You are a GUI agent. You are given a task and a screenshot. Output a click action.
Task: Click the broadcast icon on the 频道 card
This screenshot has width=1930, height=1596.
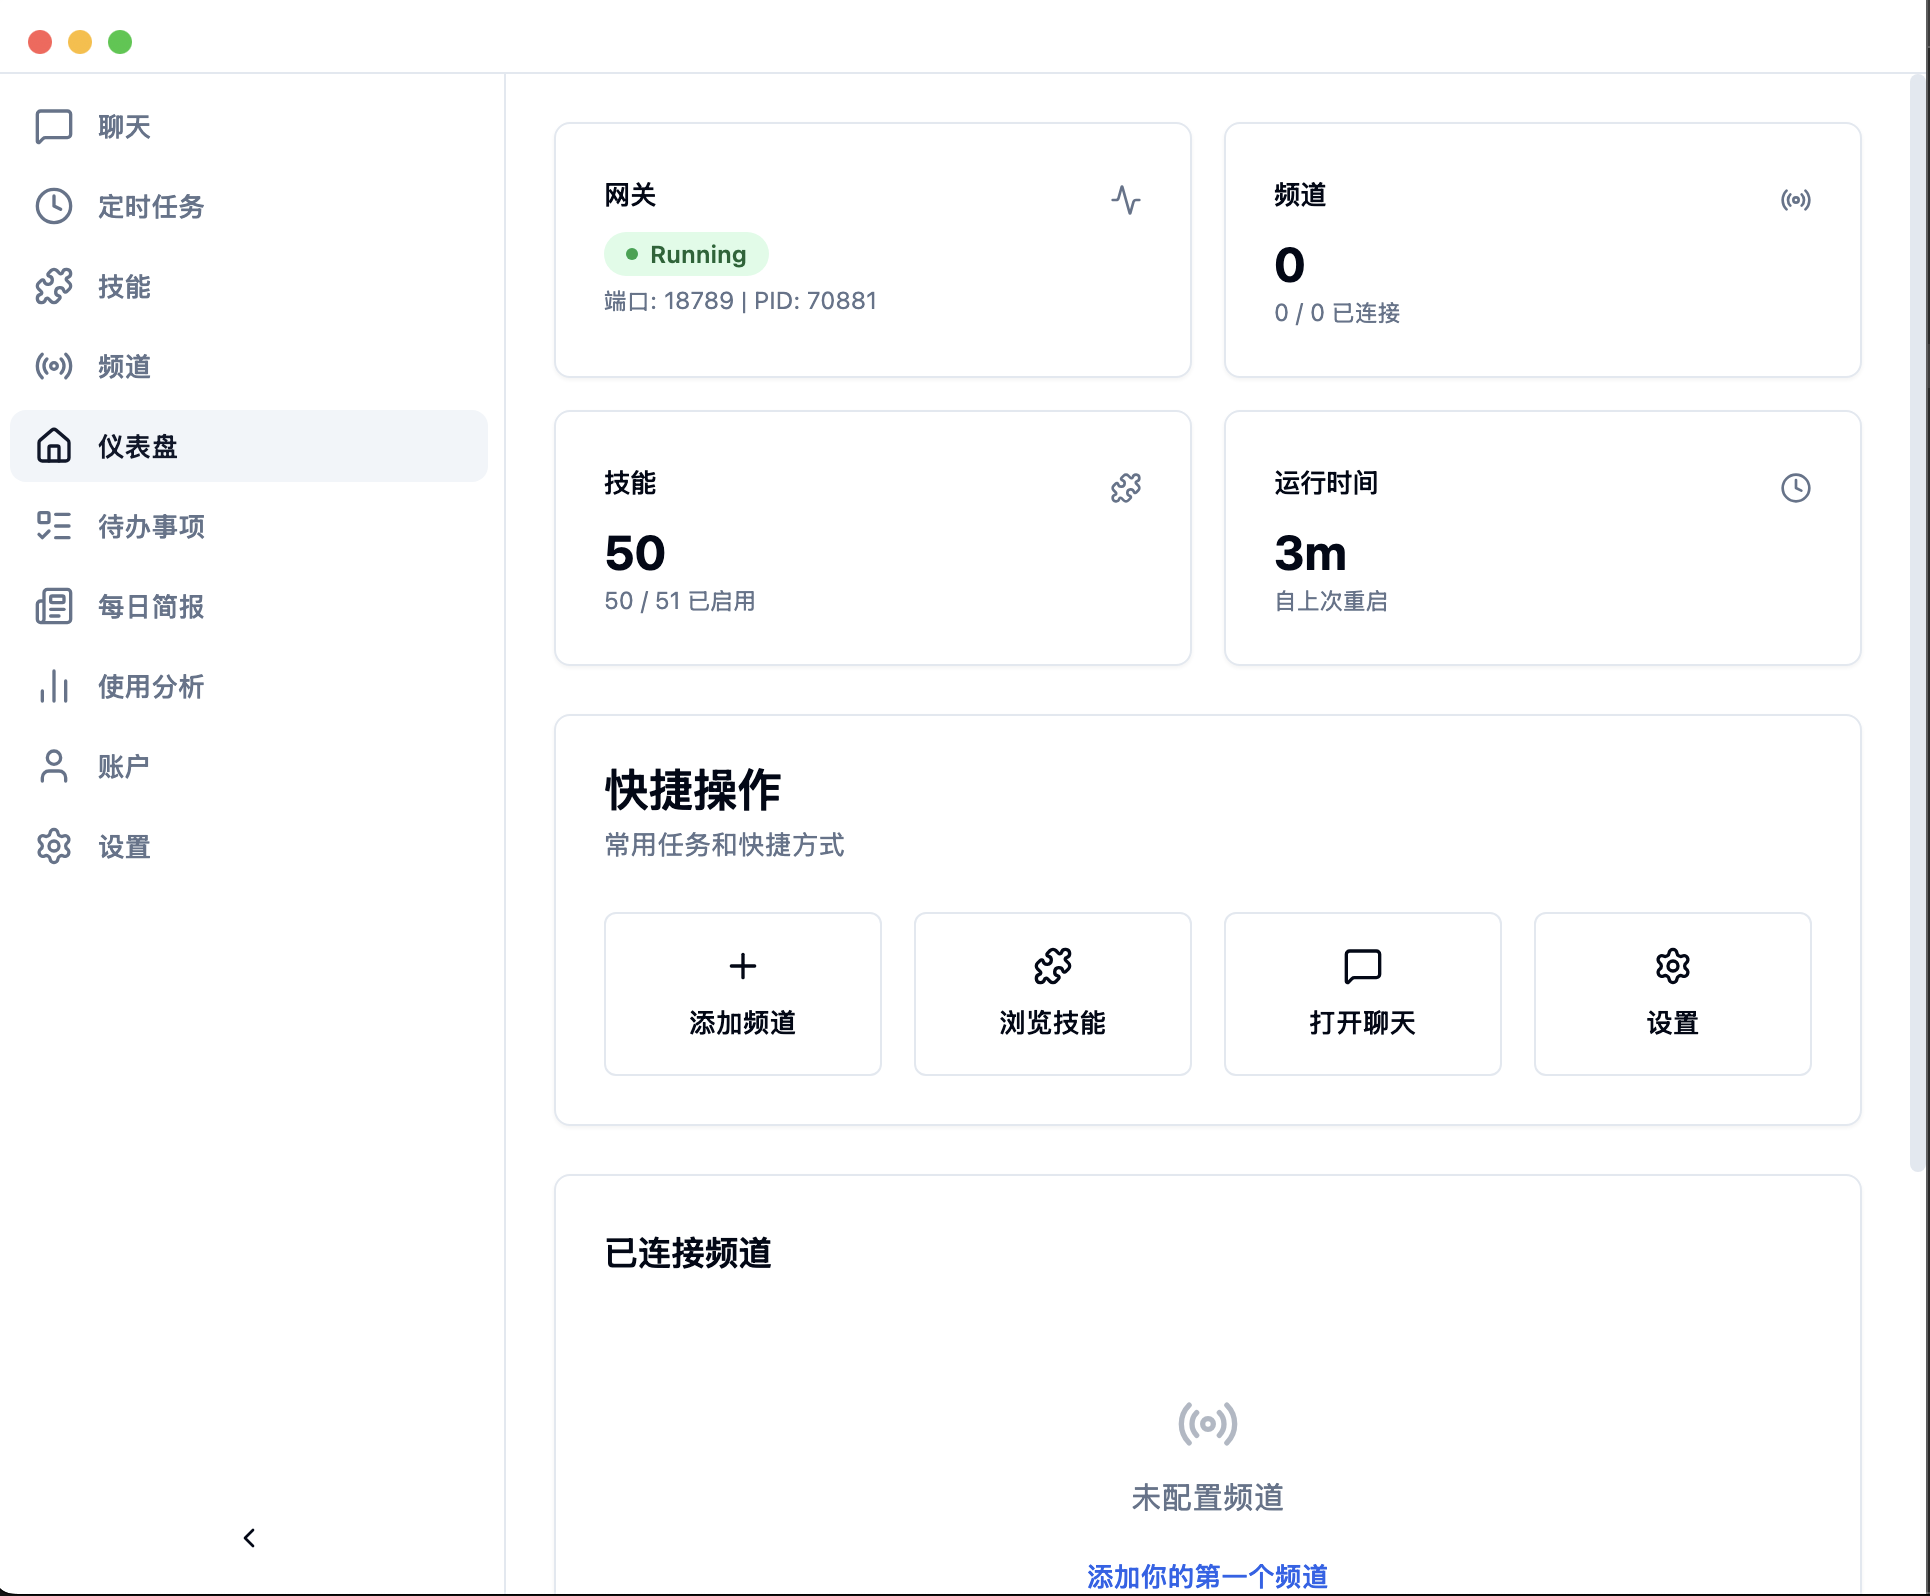tap(1796, 200)
